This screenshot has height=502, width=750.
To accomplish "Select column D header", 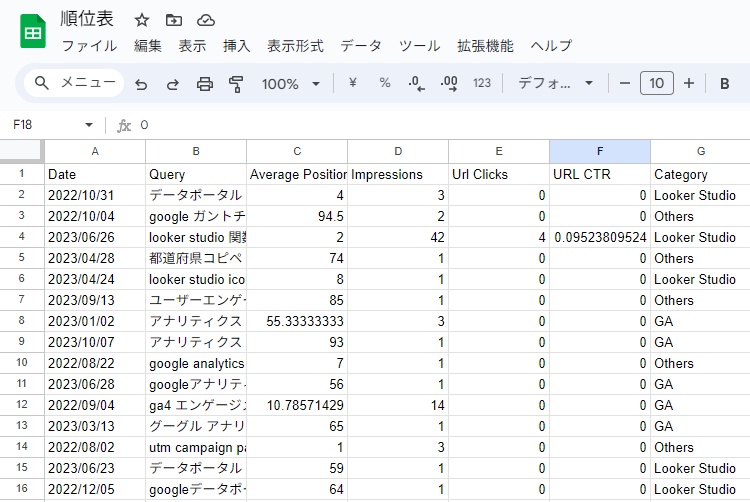I will (x=398, y=152).
